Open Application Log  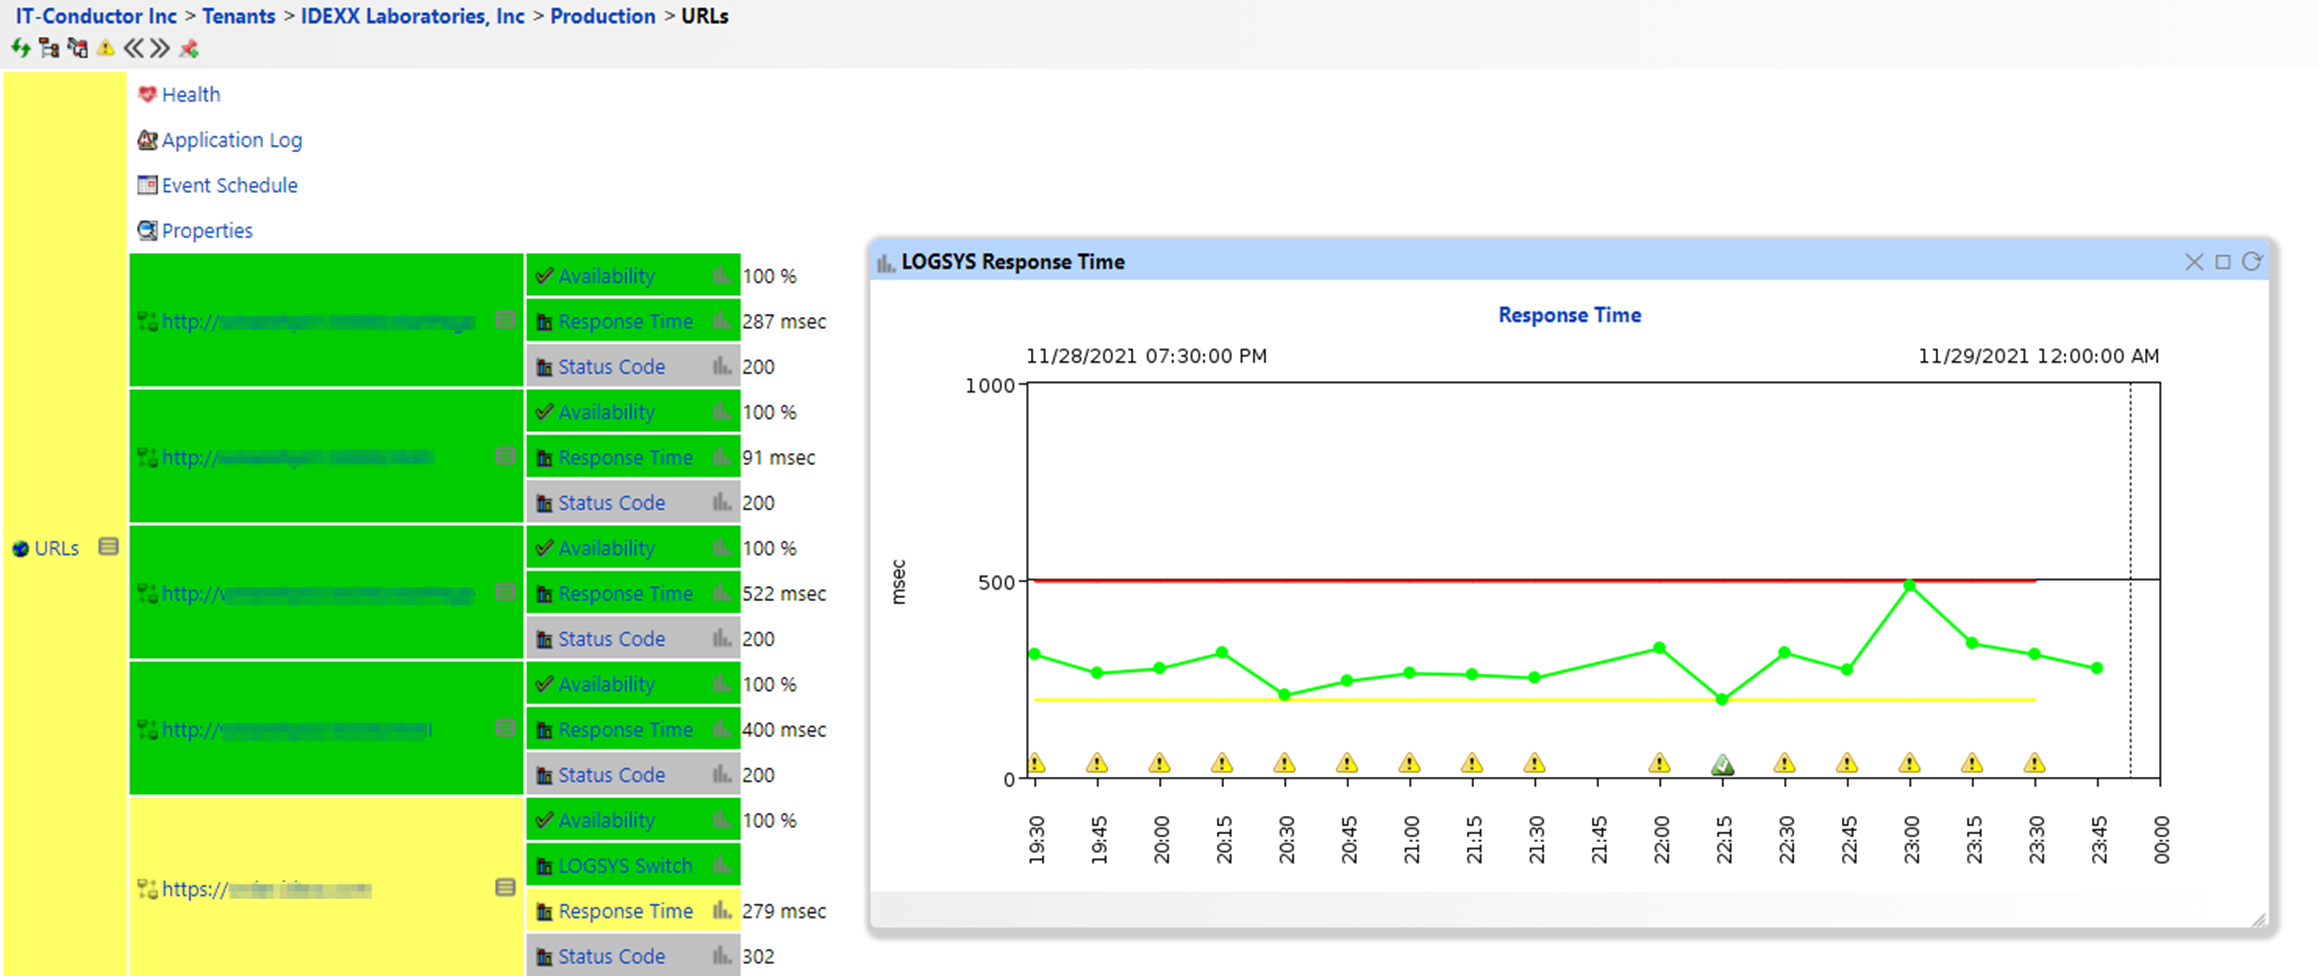(x=232, y=140)
